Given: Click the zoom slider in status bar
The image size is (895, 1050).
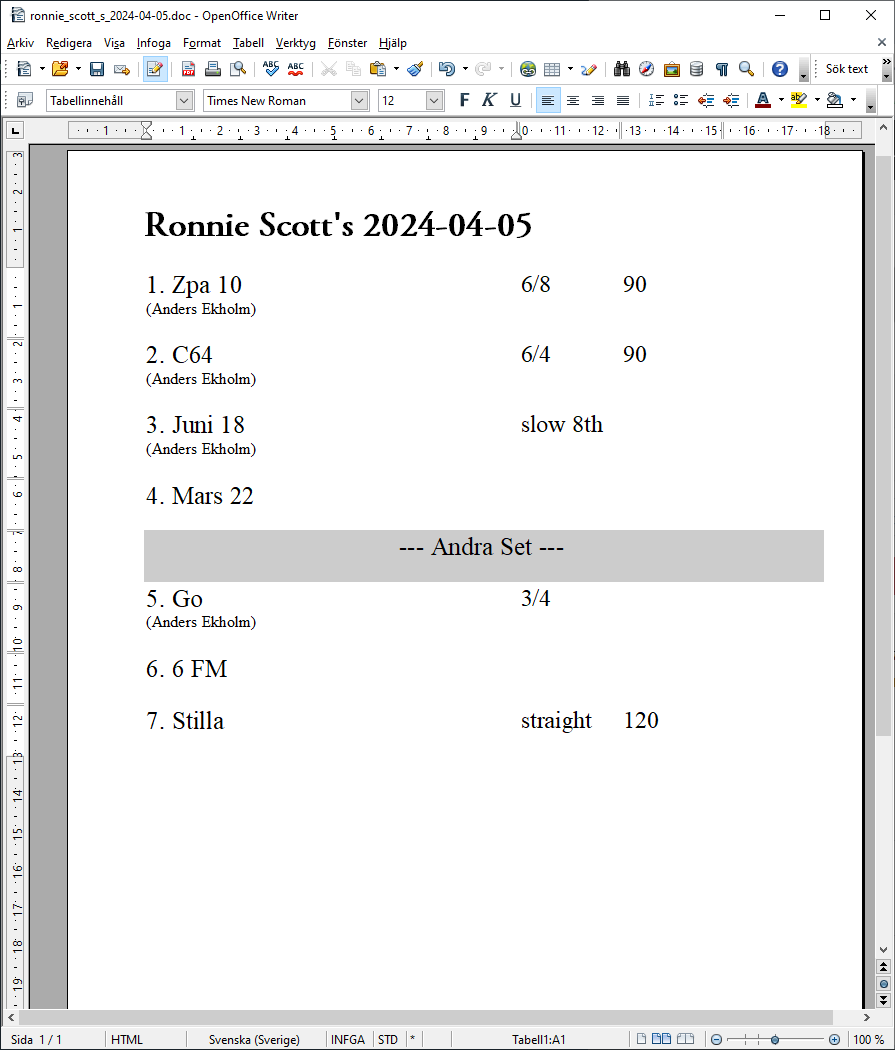Looking at the screenshot, I should [775, 1039].
